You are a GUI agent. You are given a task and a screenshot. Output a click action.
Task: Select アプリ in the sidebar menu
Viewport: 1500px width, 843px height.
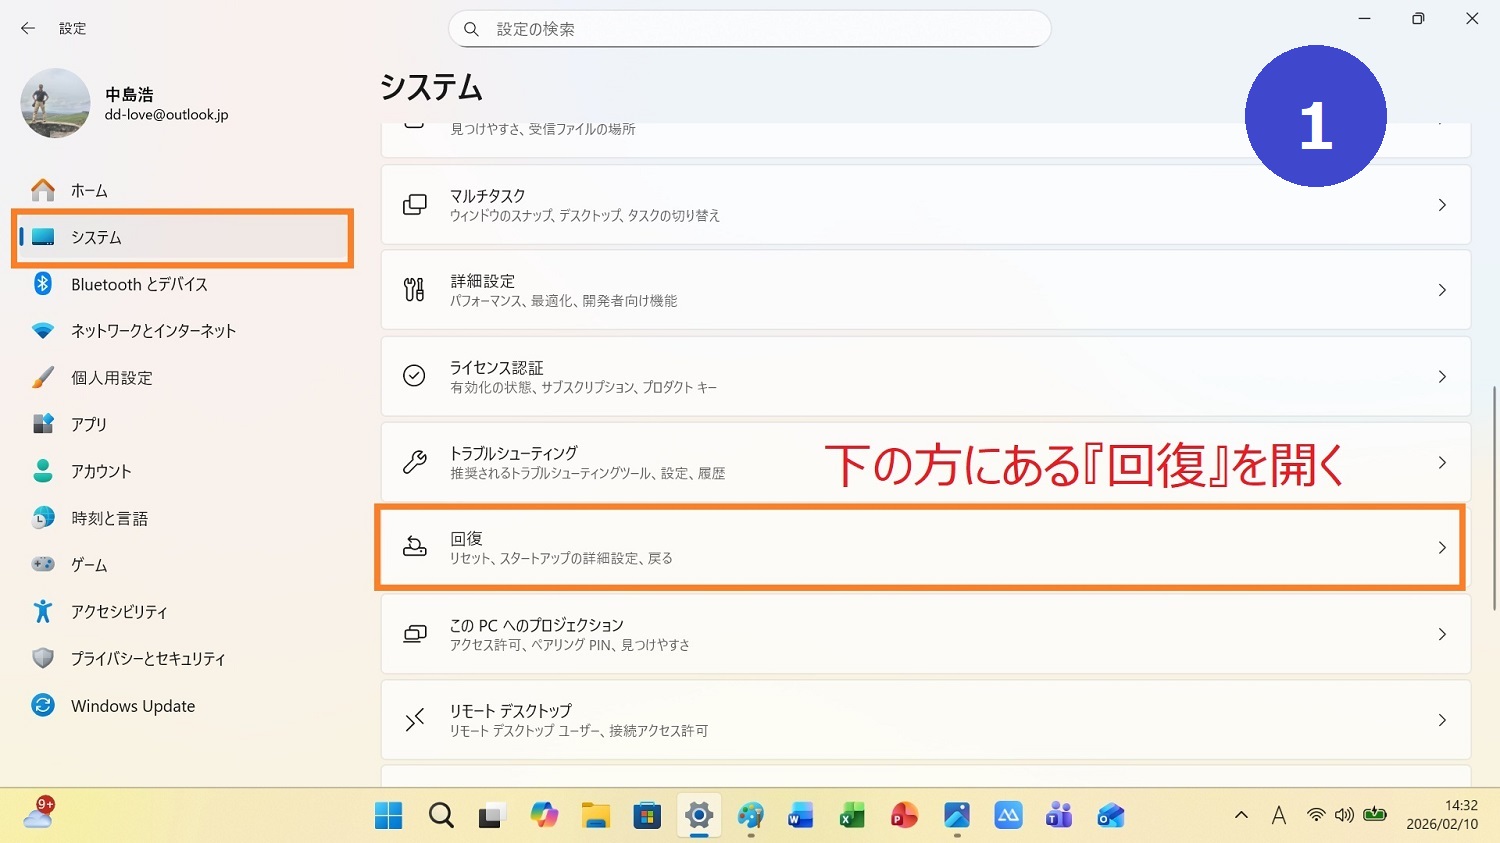pos(89,425)
